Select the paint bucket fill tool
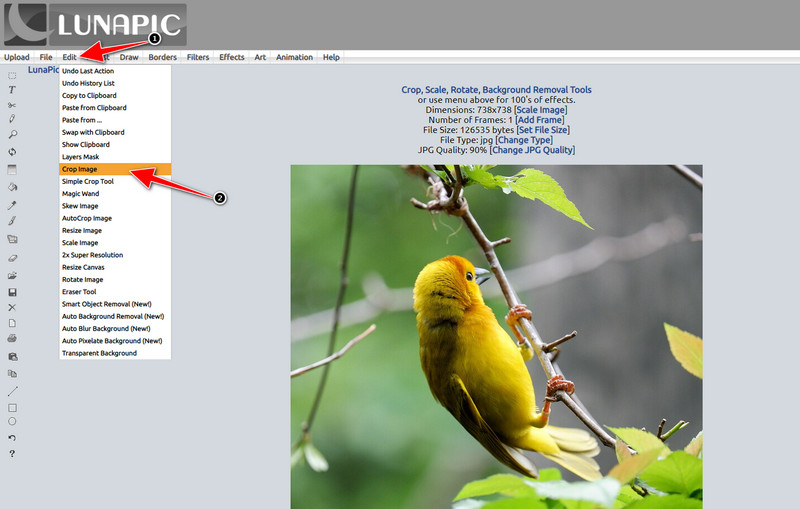Screen dimensions: 800x509 point(12,187)
